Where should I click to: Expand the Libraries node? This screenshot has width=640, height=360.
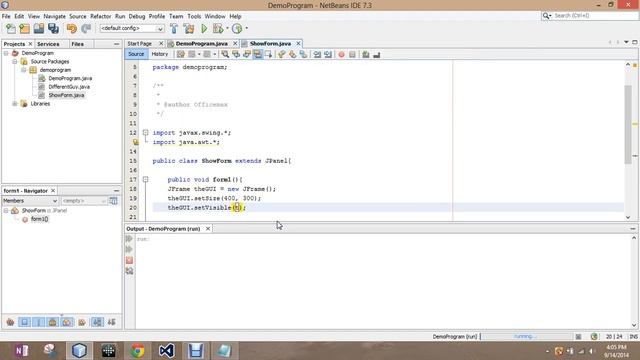[x=15, y=104]
